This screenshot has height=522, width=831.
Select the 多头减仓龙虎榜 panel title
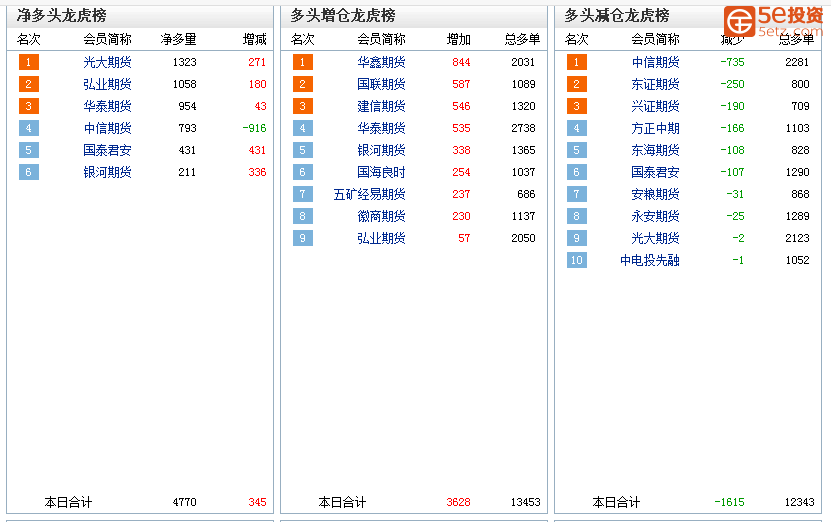click(617, 15)
